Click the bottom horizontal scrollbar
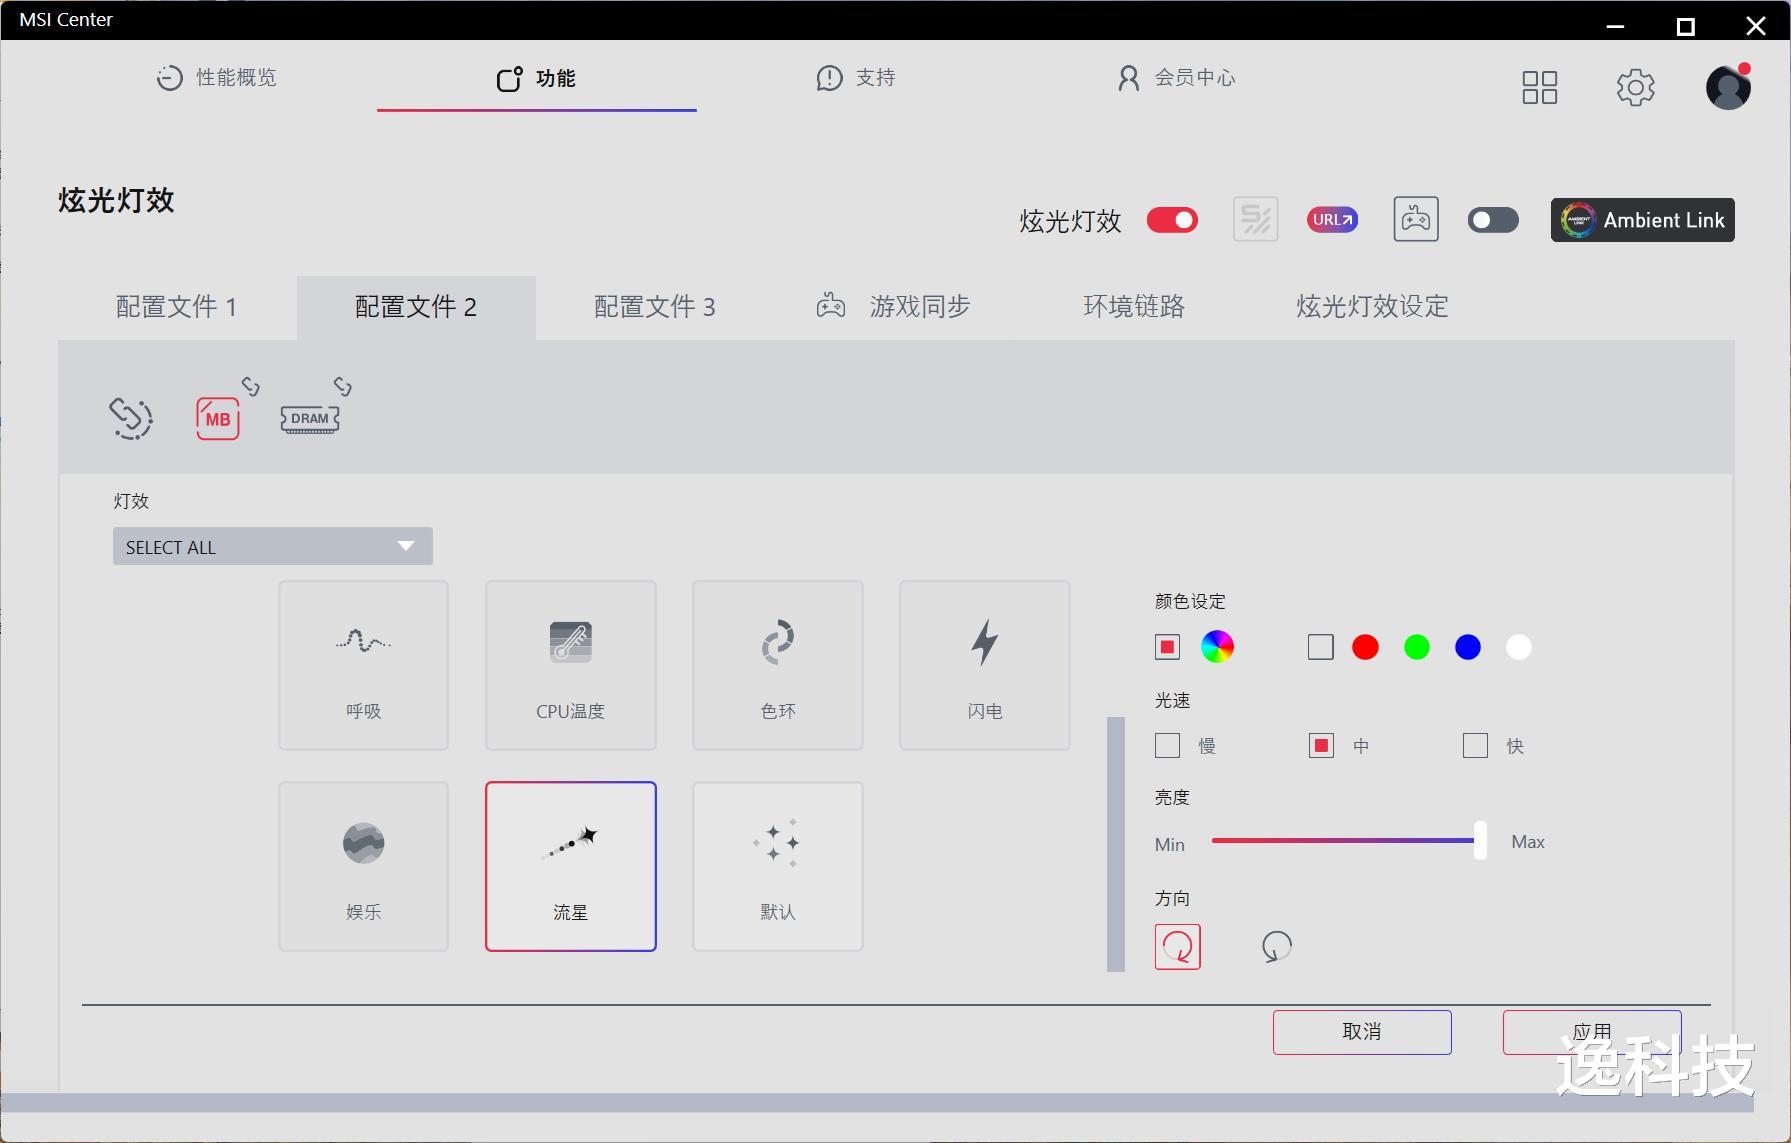1791x1143 pixels. tap(877, 1102)
